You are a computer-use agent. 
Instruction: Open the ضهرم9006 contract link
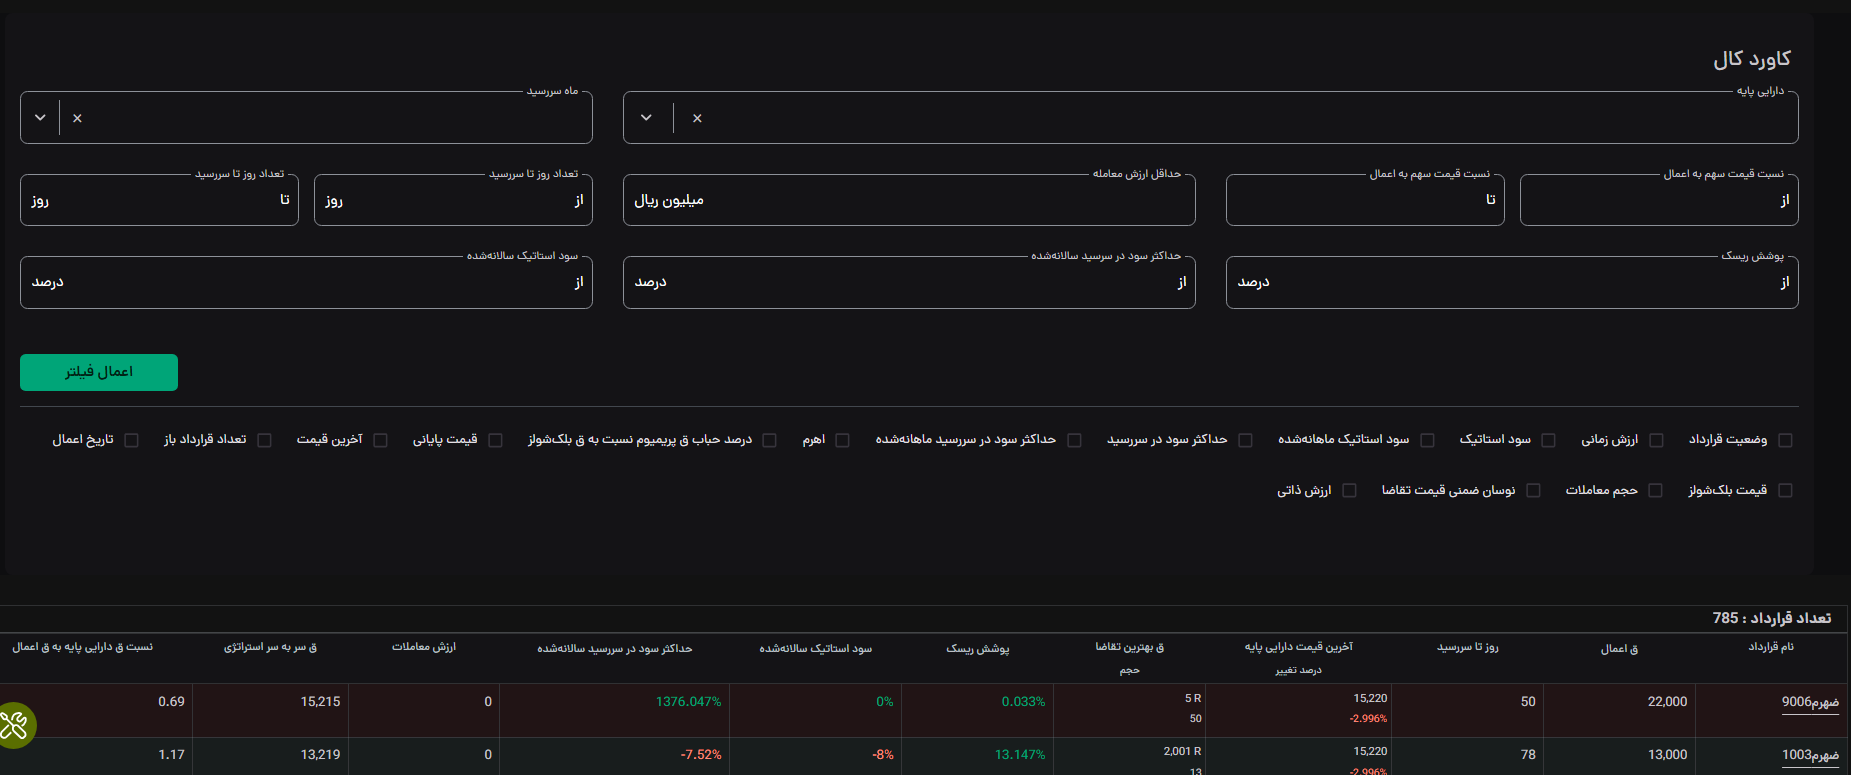click(1810, 702)
